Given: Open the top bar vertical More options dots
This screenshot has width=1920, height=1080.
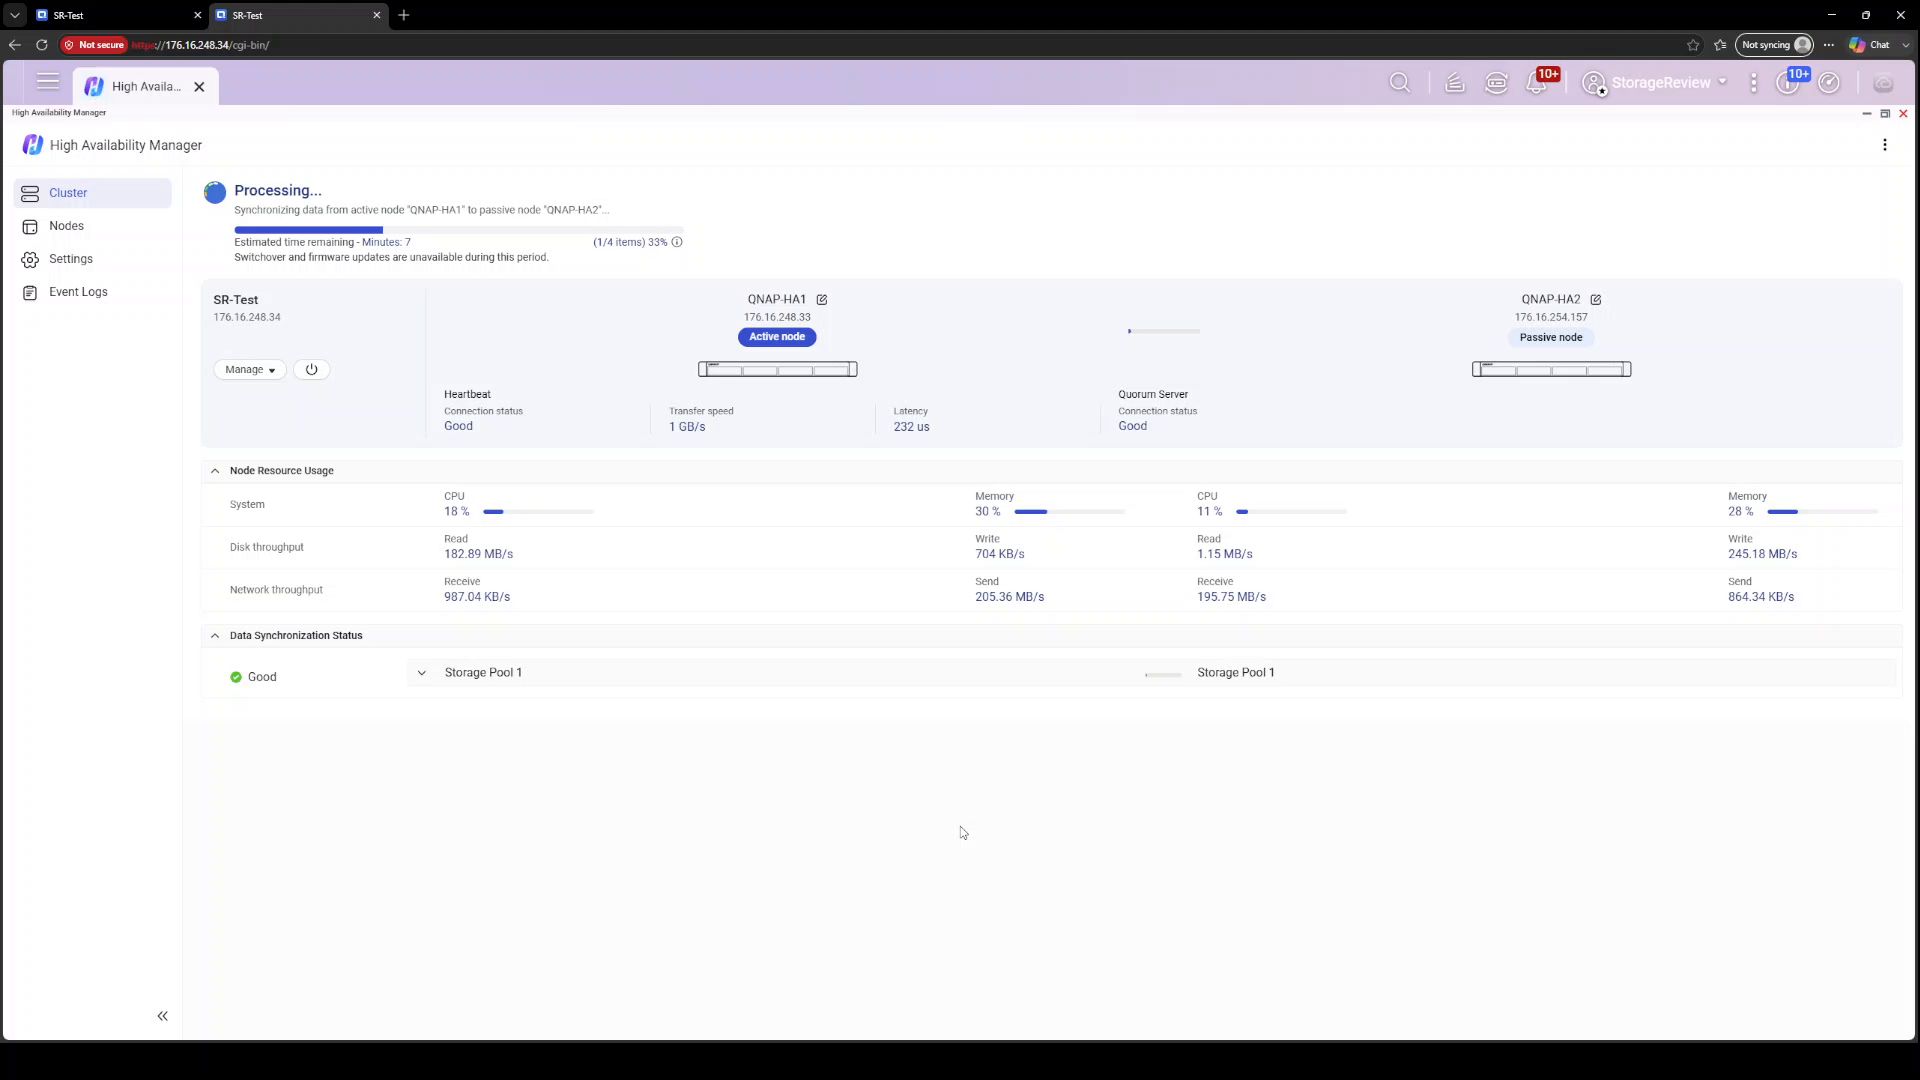Looking at the screenshot, I should pos(1754,83).
